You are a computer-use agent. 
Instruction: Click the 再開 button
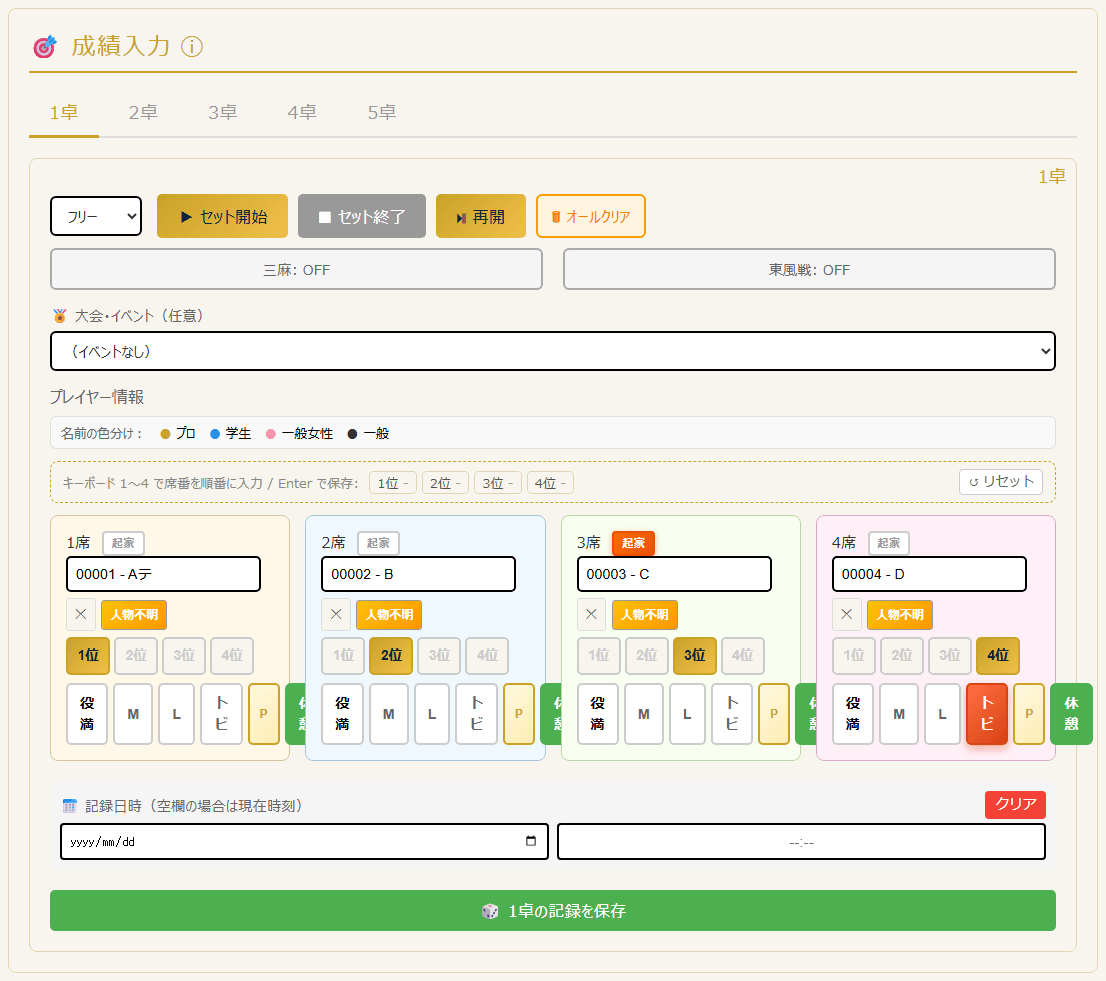pos(481,216)
